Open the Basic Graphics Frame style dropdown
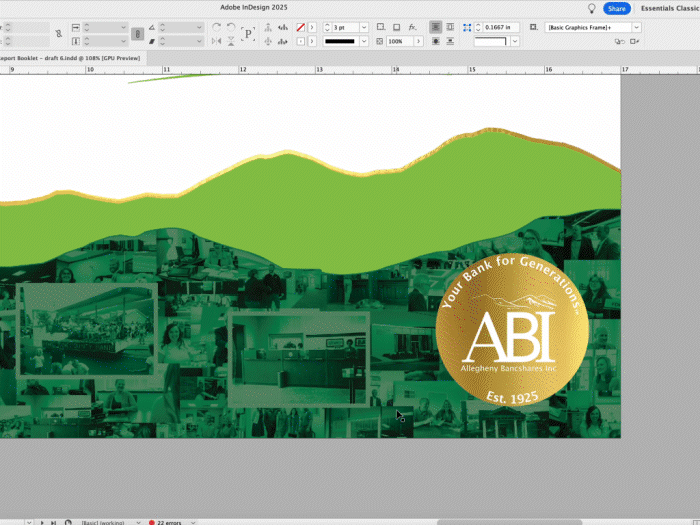 pos(637,28)
